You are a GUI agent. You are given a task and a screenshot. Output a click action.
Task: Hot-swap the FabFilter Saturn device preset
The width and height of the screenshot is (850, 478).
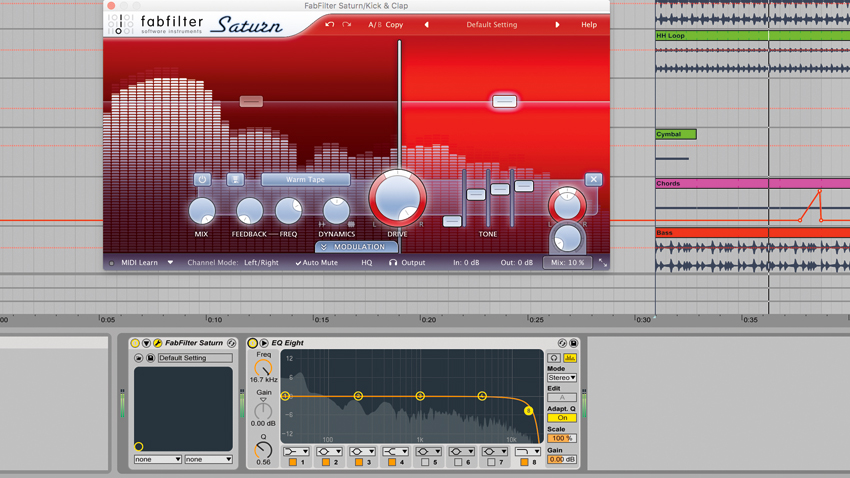point(231,343)
